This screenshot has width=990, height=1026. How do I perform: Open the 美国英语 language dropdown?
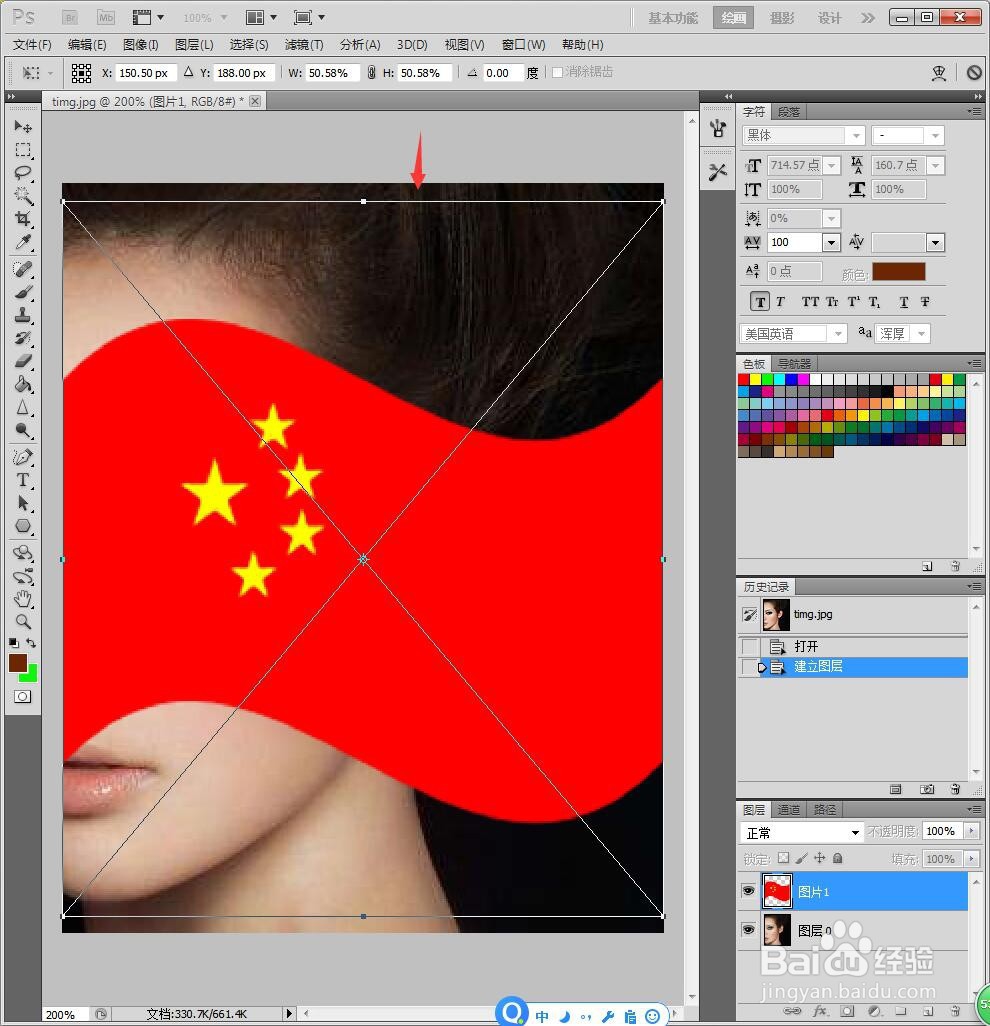838,334
